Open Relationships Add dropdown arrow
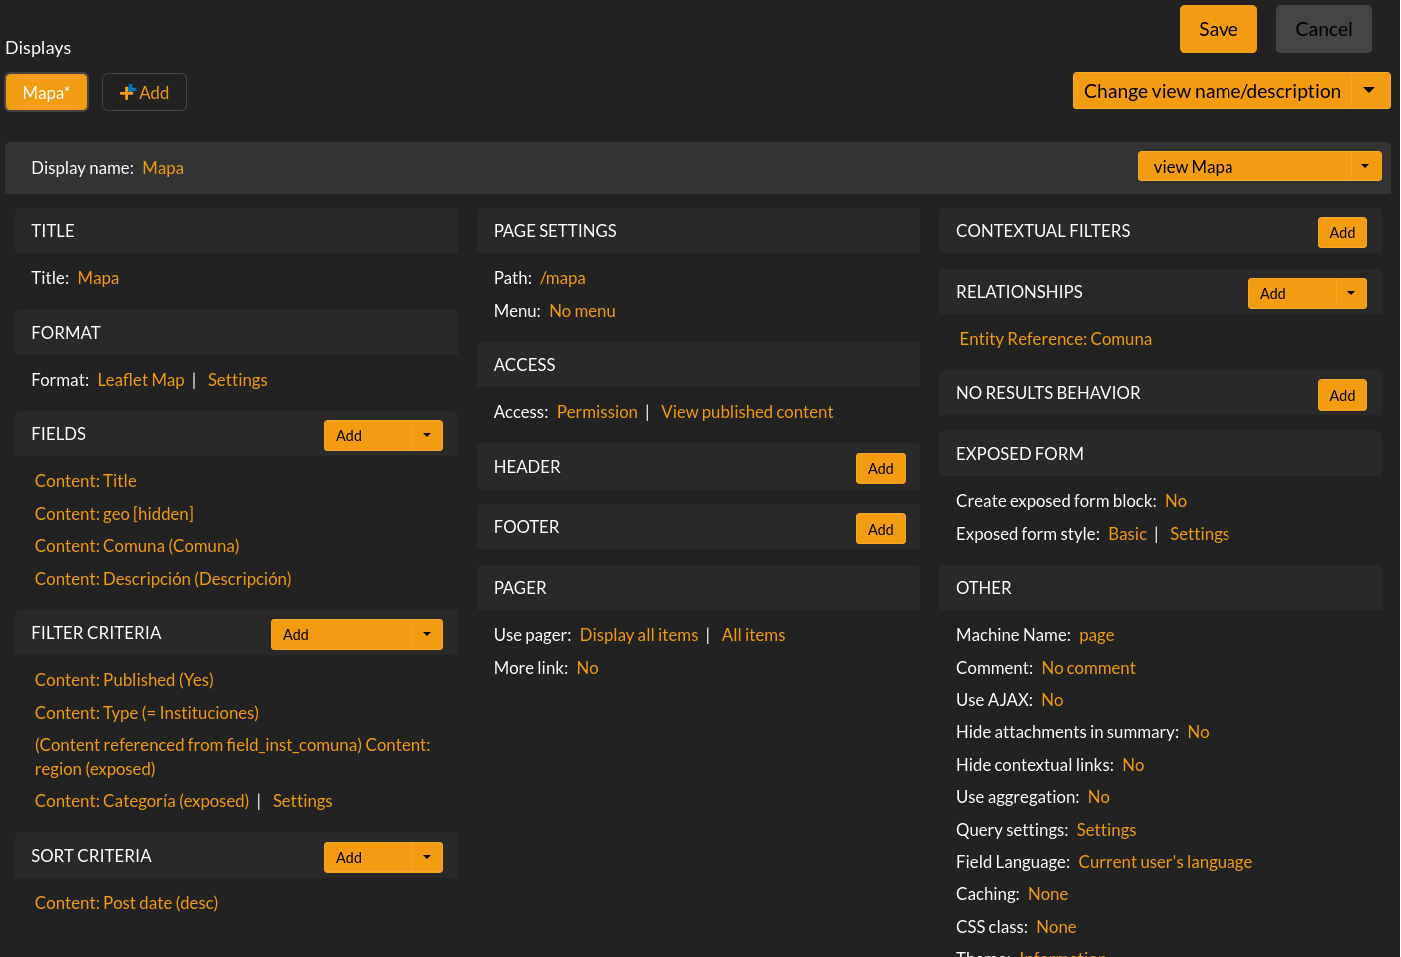 [1351, 293]
